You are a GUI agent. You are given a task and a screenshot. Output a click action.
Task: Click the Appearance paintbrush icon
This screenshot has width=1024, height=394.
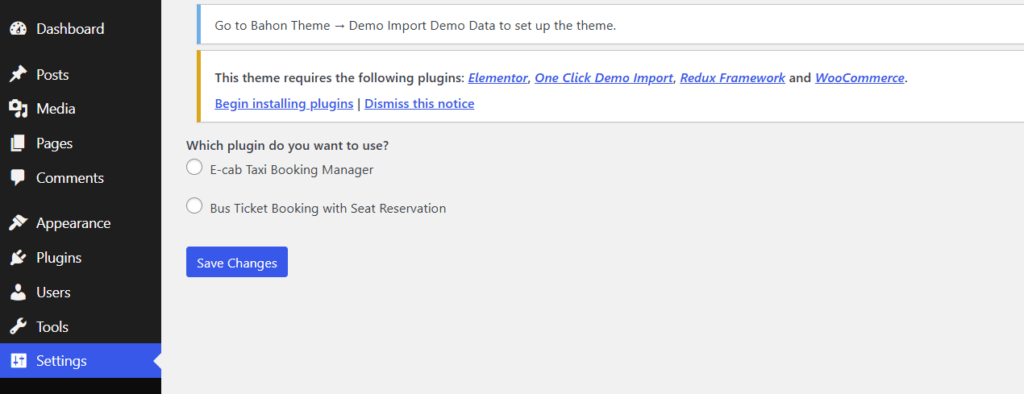18,223
